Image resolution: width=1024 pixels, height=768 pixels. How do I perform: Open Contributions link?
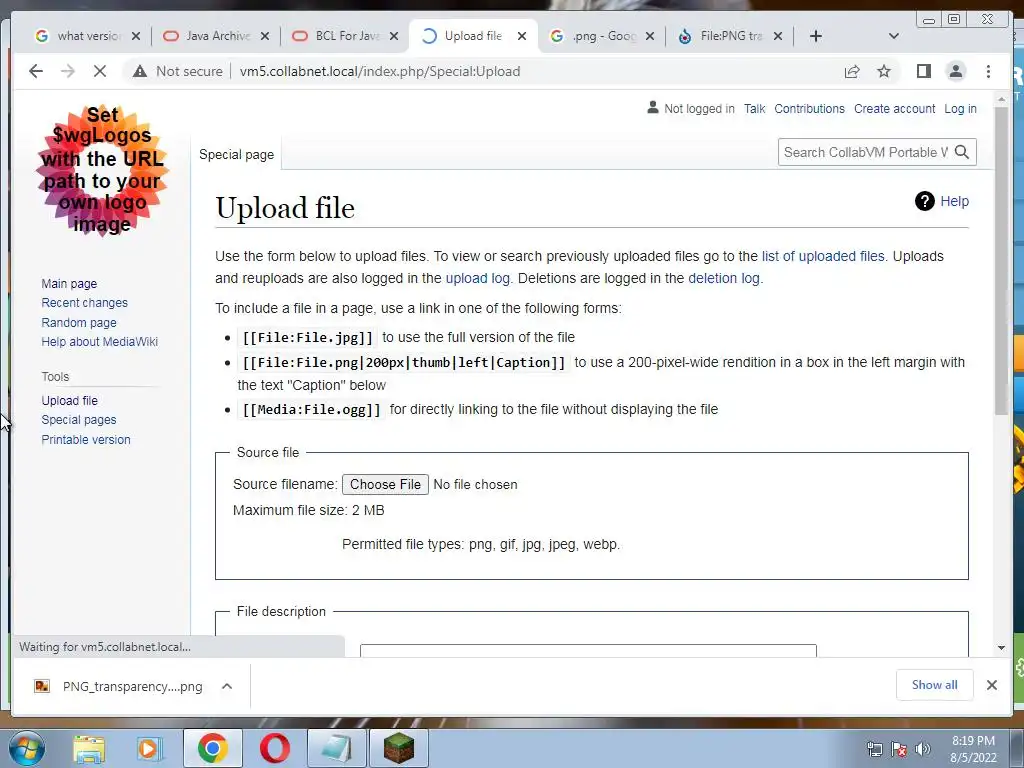click(x=809, y=108)
